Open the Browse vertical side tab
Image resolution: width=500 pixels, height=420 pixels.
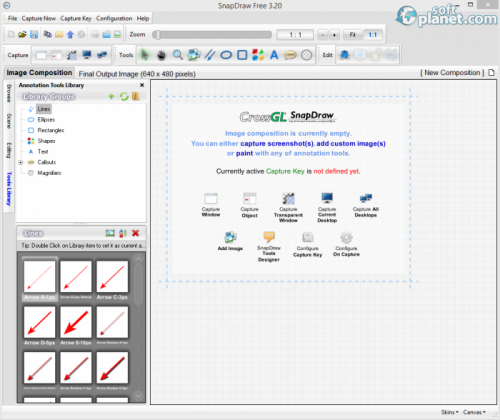point(9,93)
